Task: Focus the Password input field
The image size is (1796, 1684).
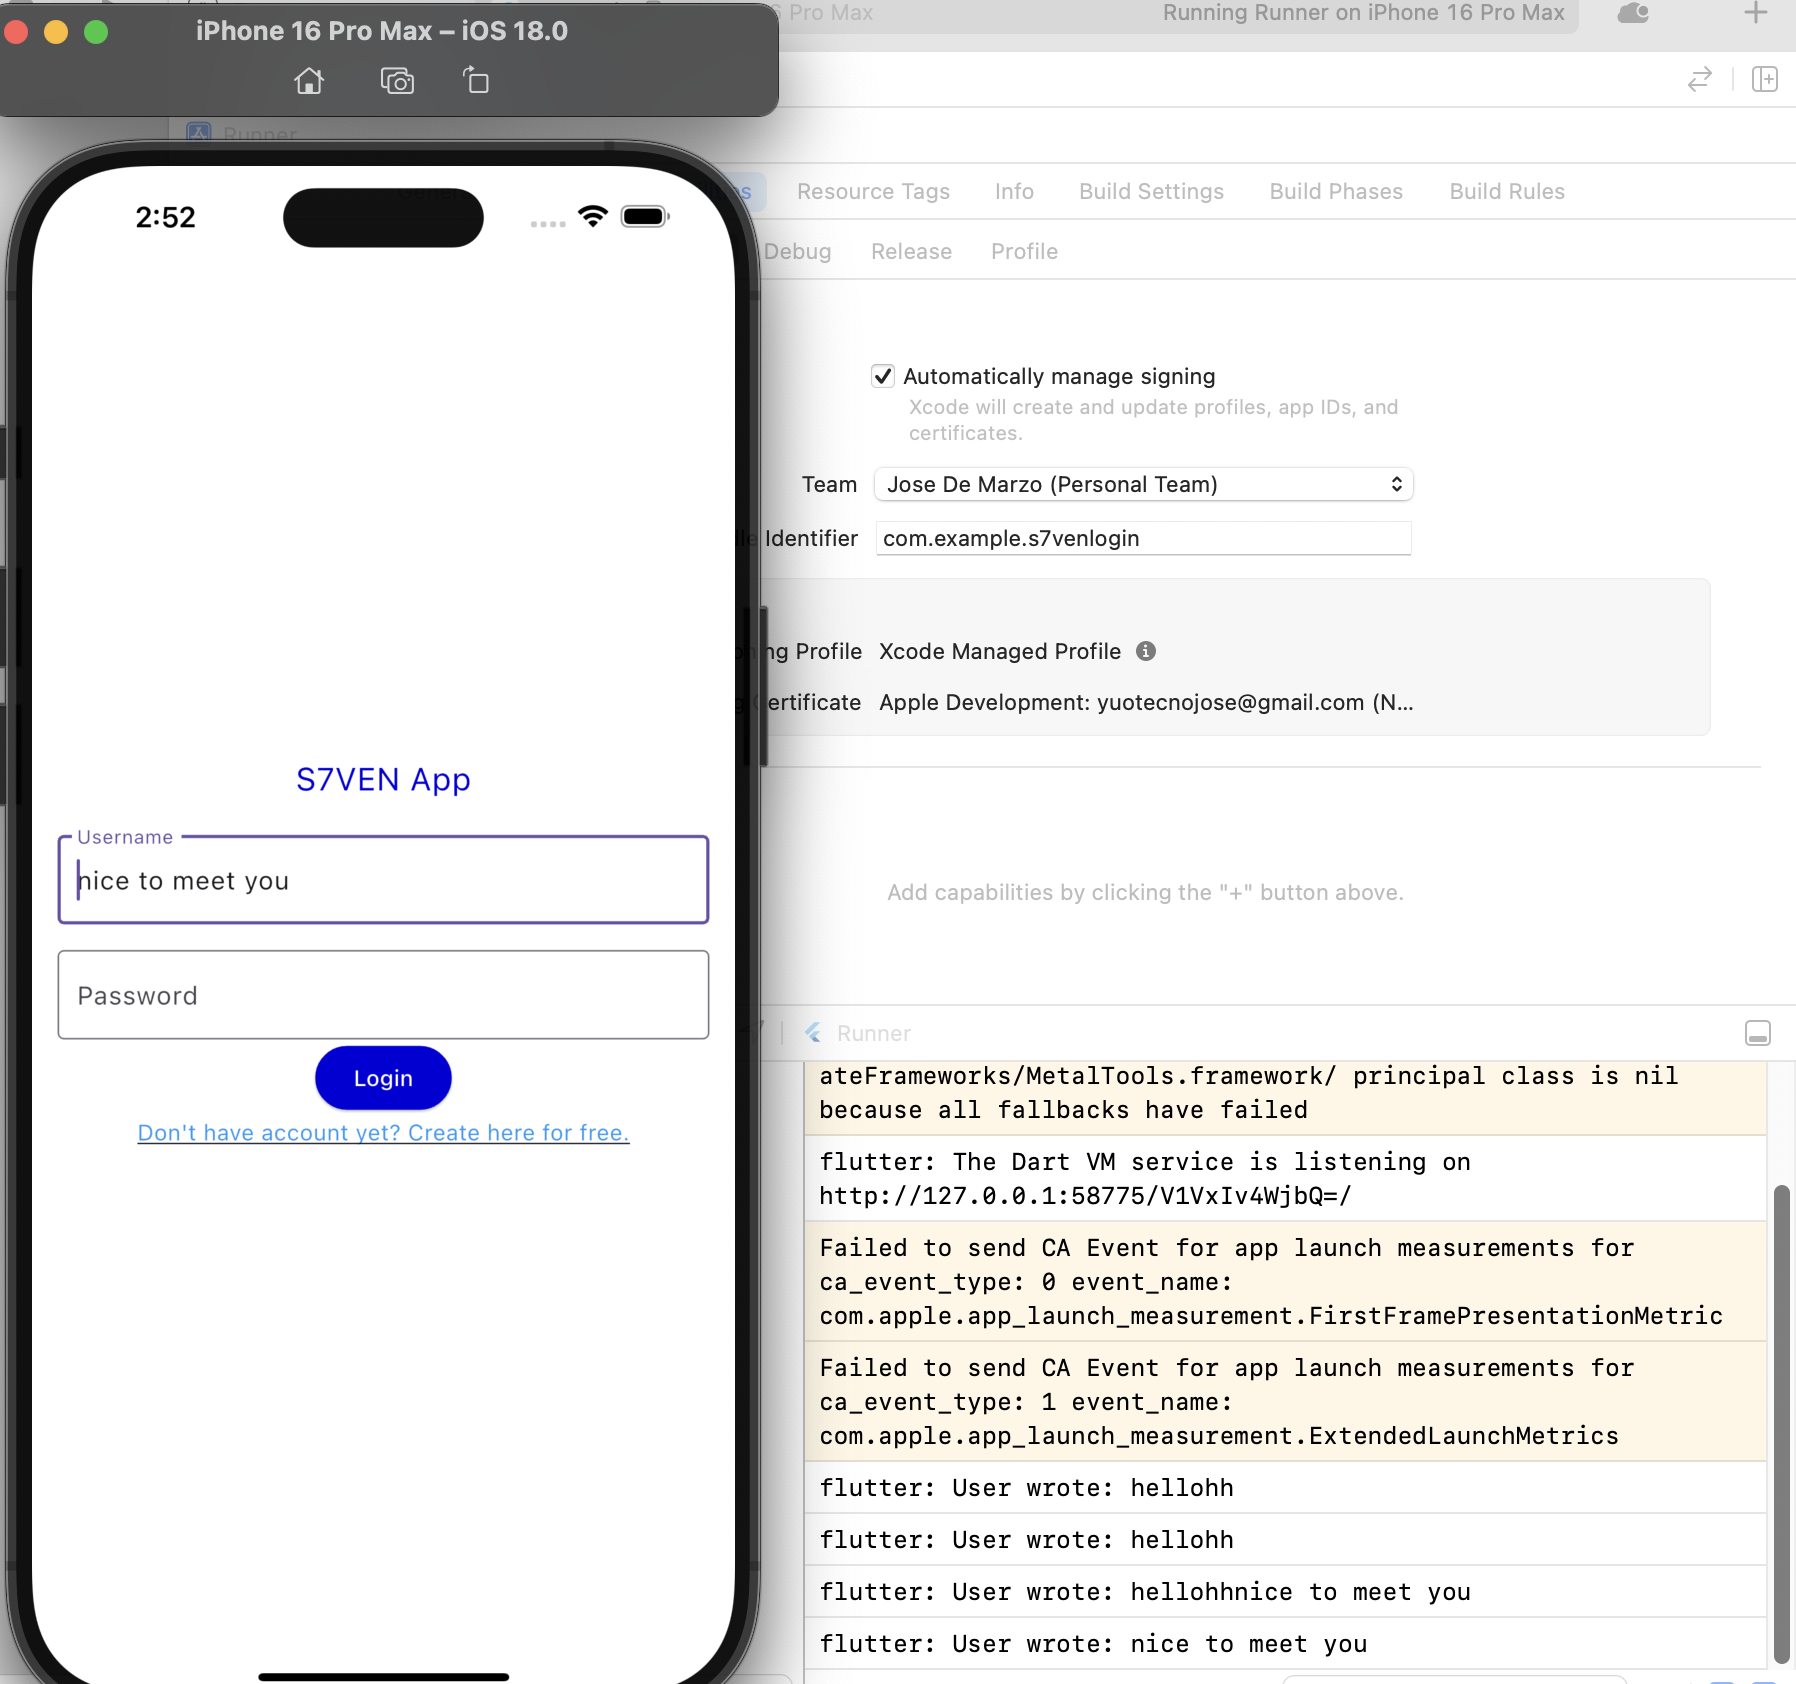Action: point(383,995)
